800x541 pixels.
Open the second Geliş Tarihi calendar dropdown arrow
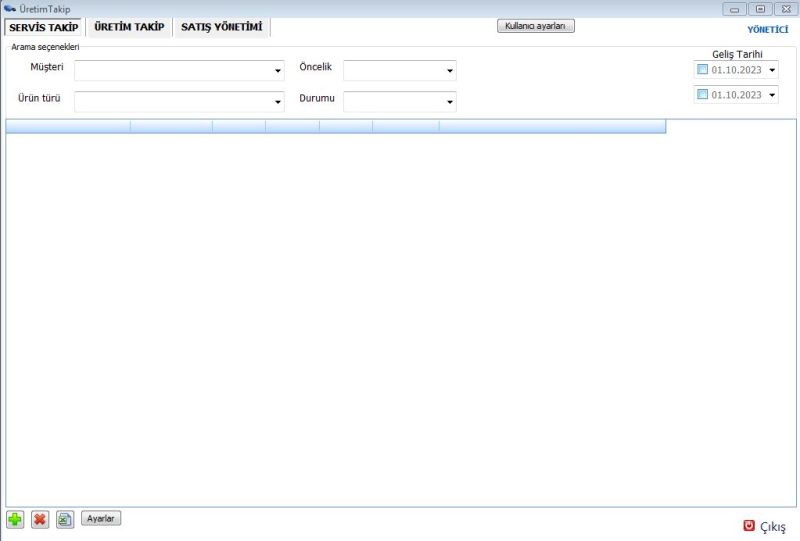772,95
